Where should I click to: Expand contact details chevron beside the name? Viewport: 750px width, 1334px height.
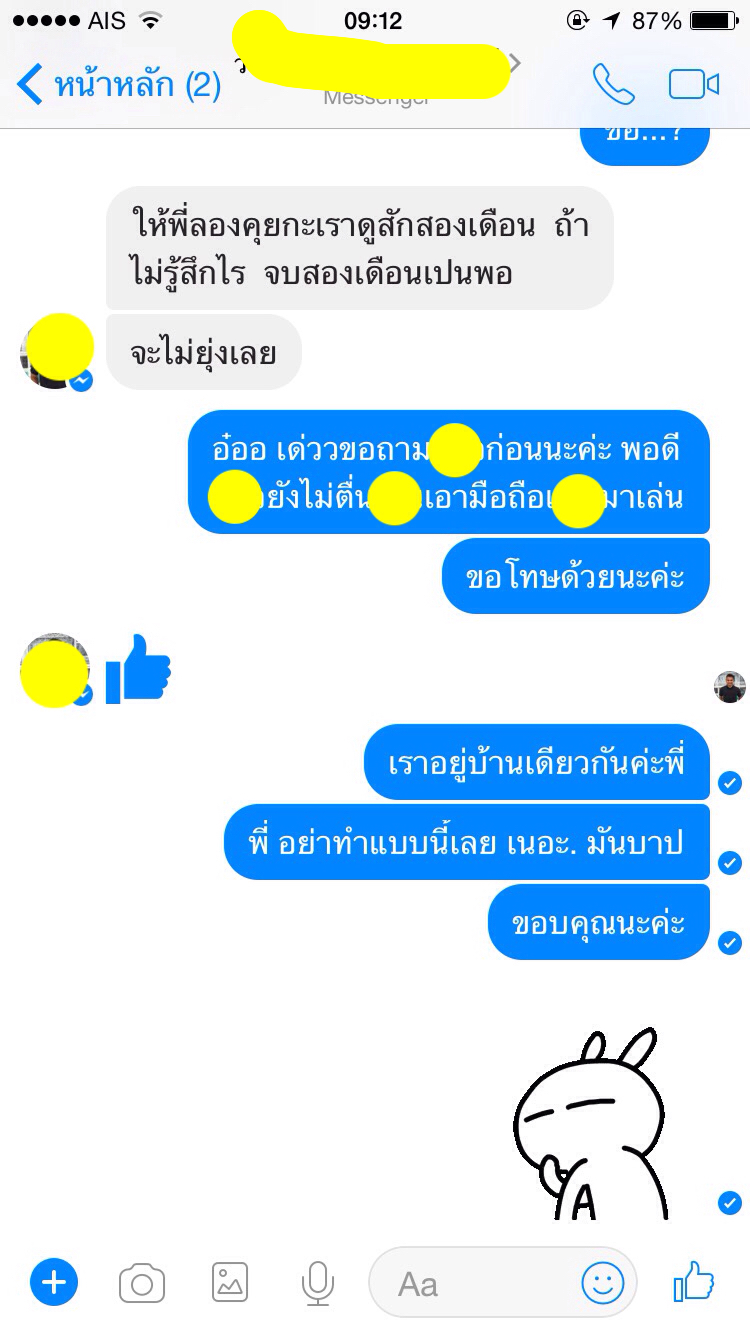516,64
